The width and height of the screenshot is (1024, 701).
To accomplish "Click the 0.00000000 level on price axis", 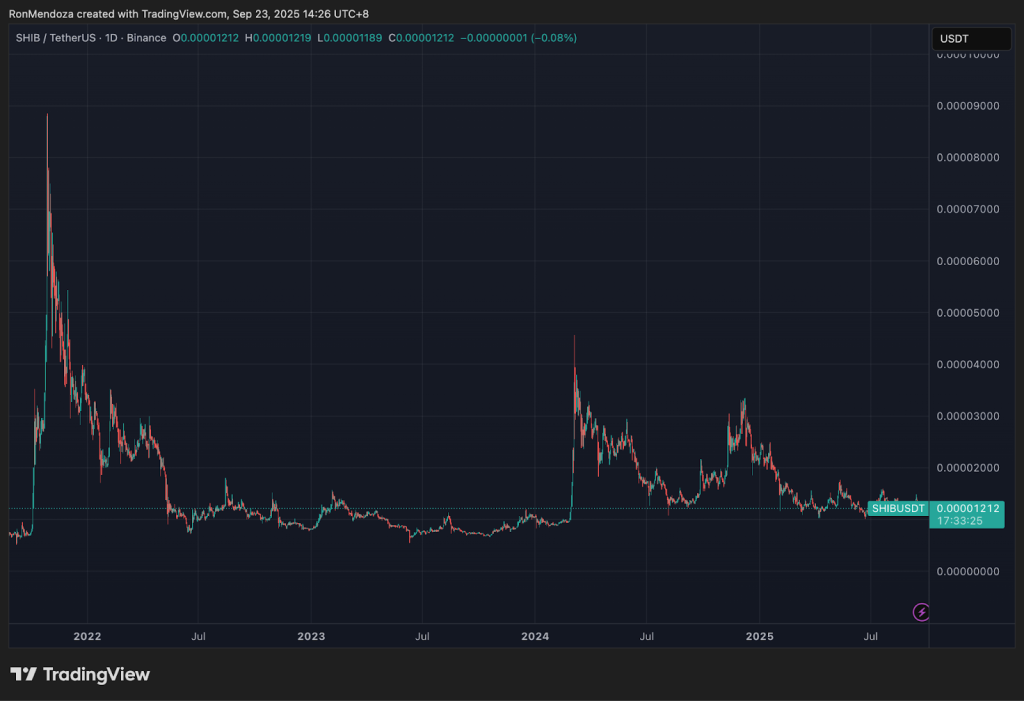I will click(966, 571).
